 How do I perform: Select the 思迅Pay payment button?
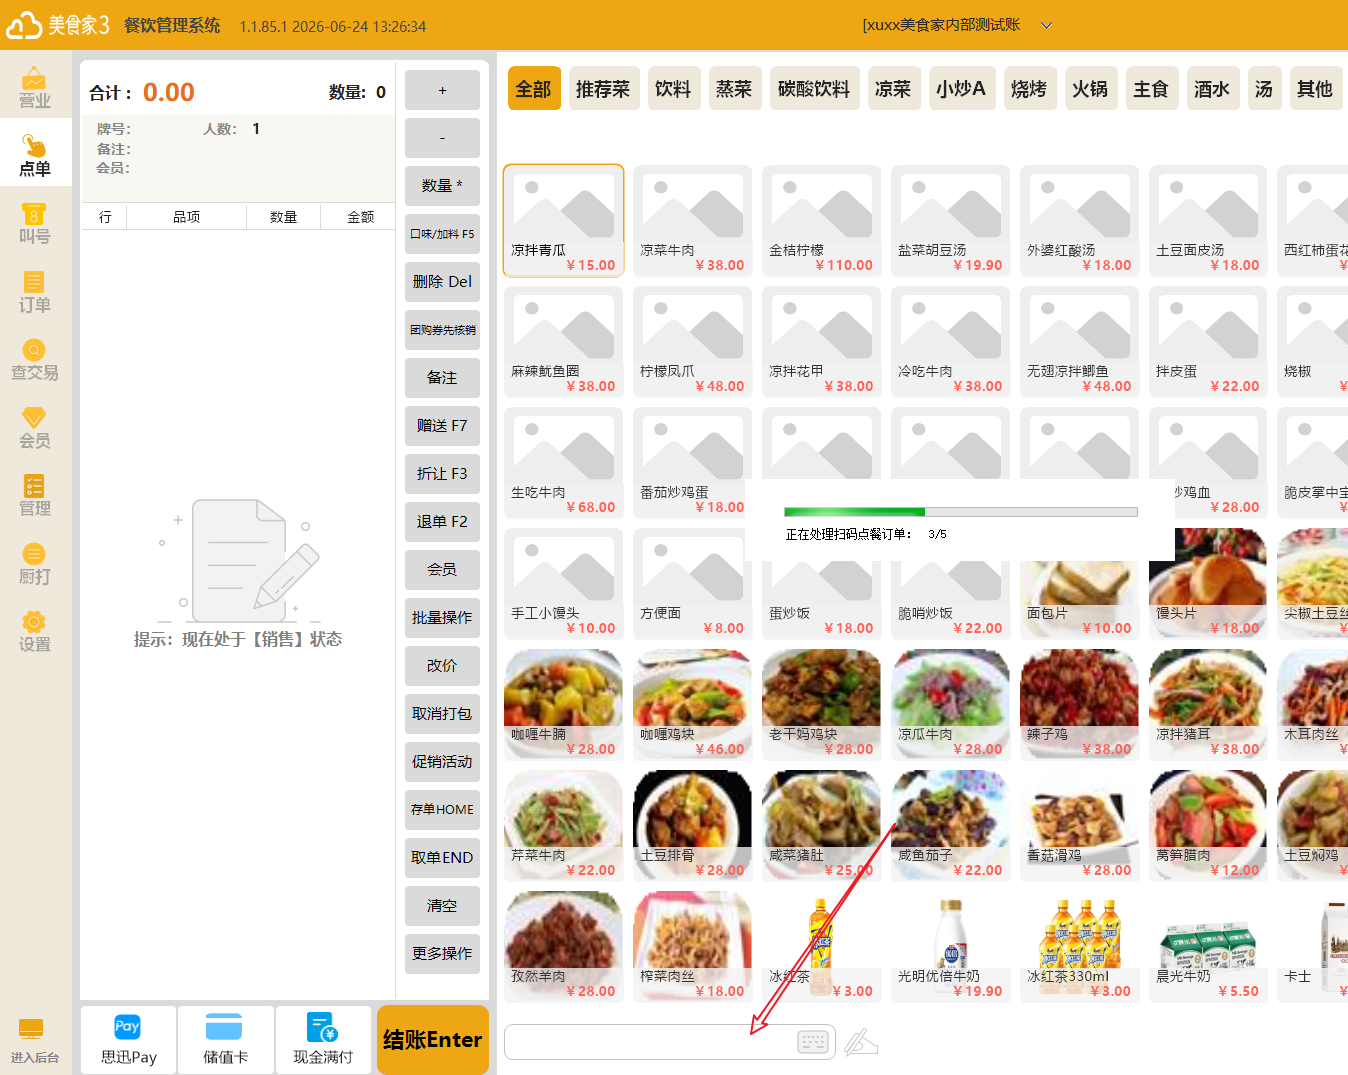tap(128, 1040)
